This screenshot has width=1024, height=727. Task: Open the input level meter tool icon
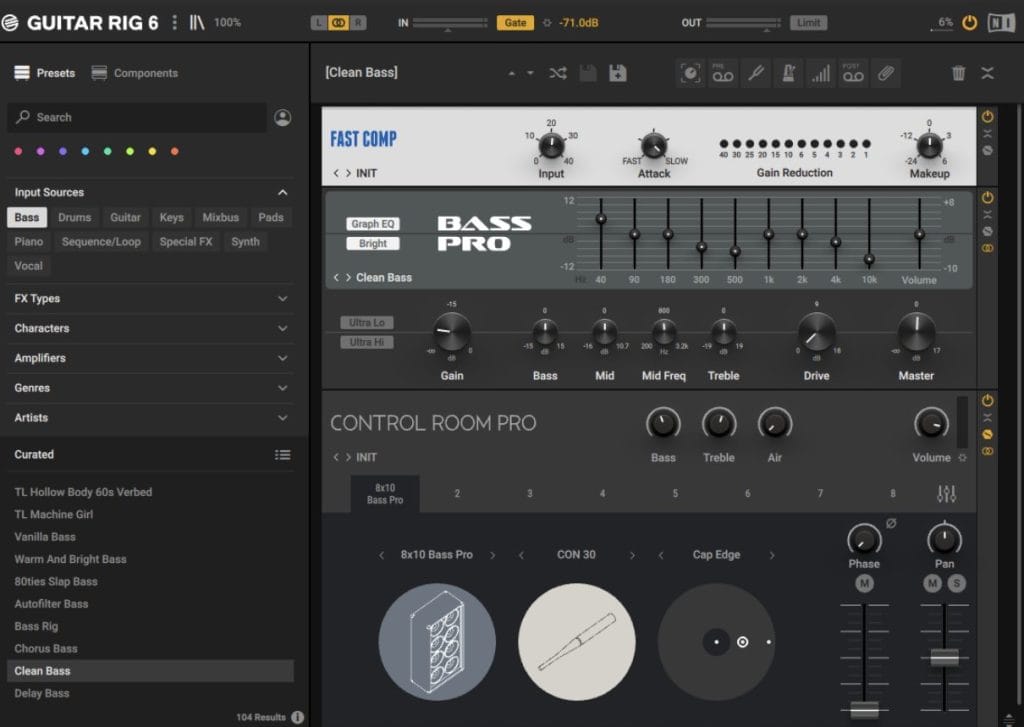821,73
